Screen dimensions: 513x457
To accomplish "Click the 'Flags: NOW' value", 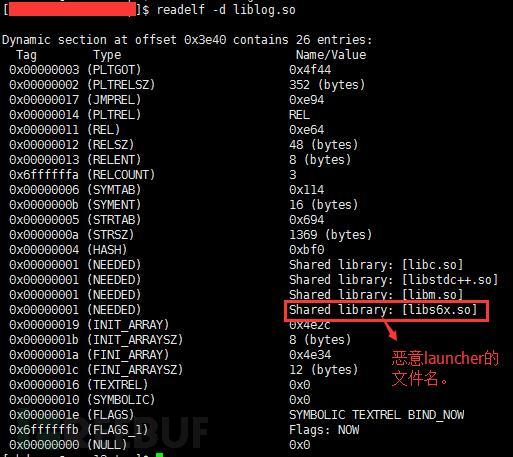I will (x=324, y=430).
